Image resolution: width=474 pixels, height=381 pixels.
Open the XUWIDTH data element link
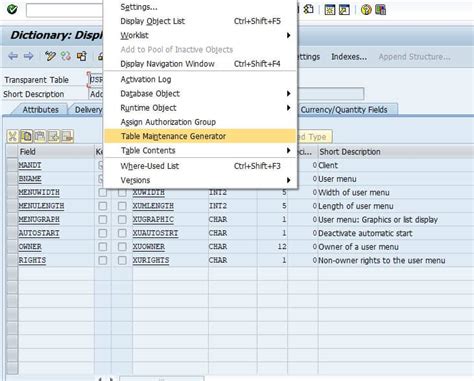(149, 193)
